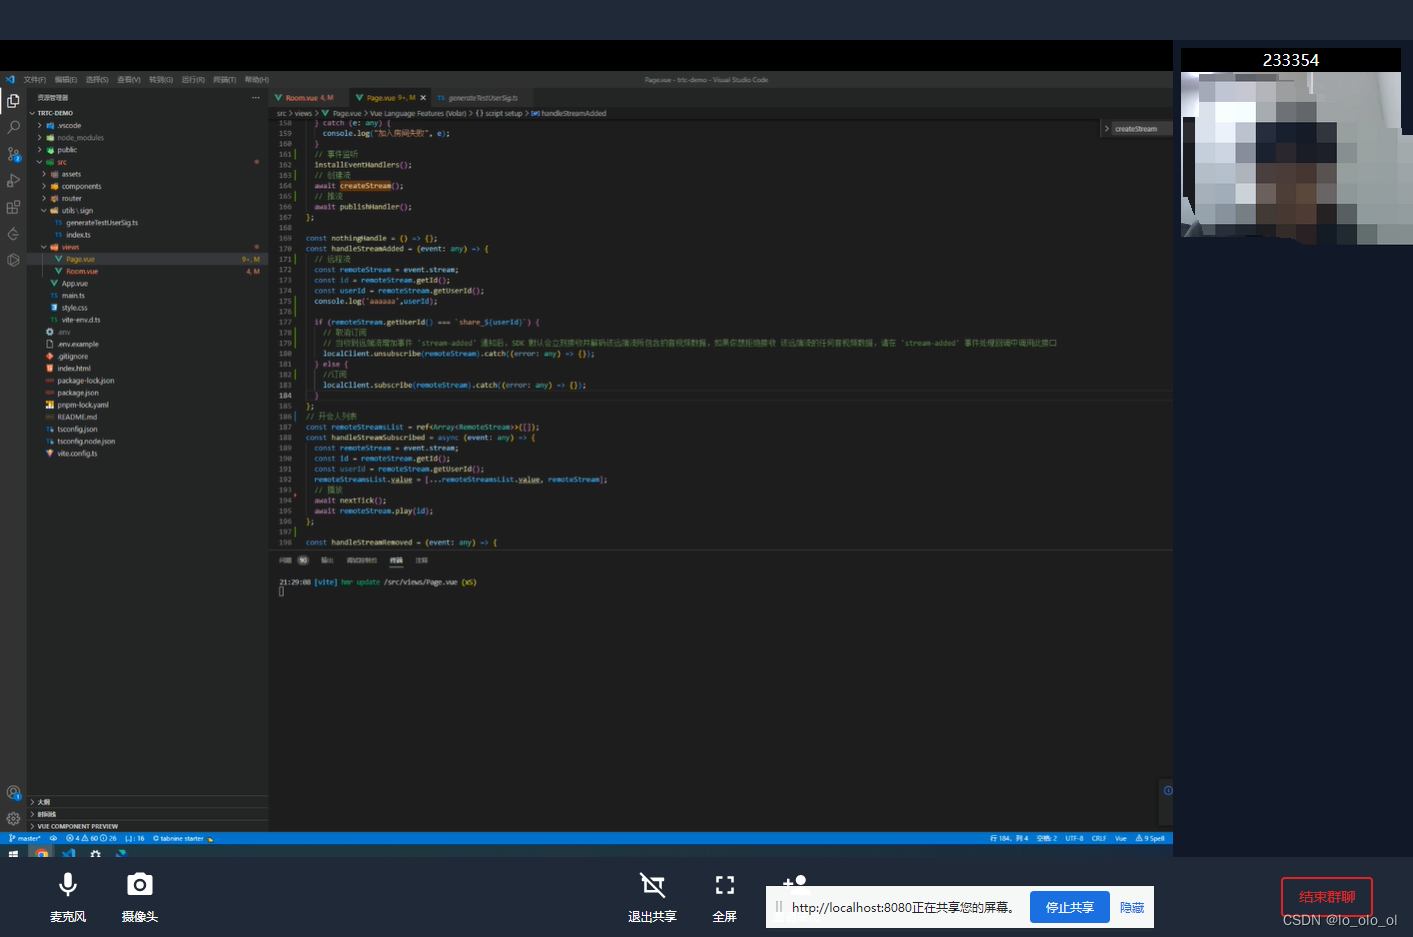Click the Windows Start button in shared screen
This screenshot has height=937, width=1413.
point(13,854)
